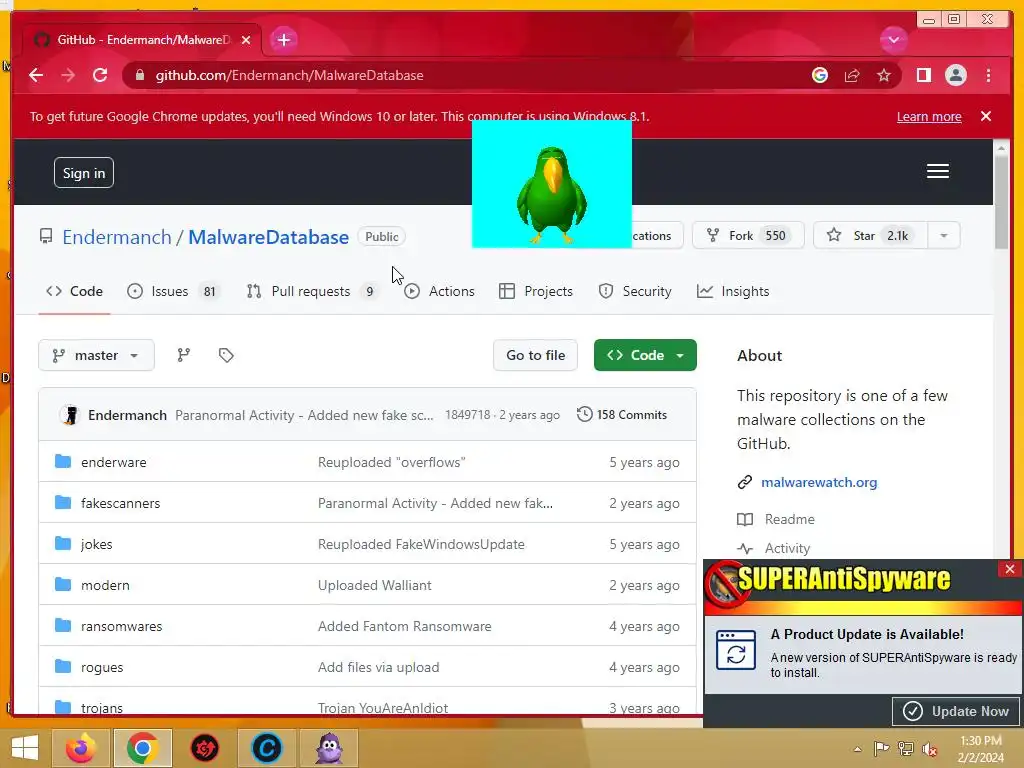Click the padlock site info icon
This screenshot has width=1024, height=768.
coord(139,75)
